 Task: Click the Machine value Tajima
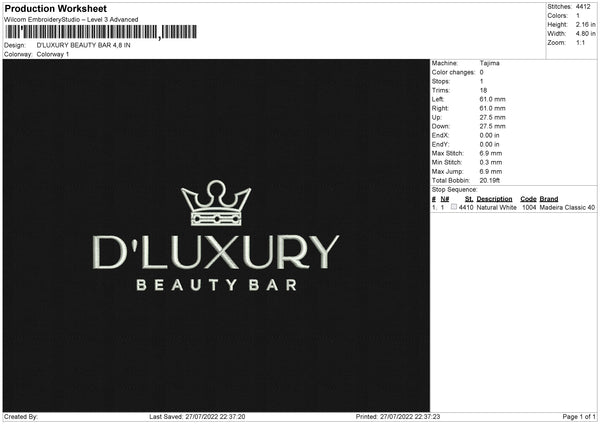pos(489,63)
